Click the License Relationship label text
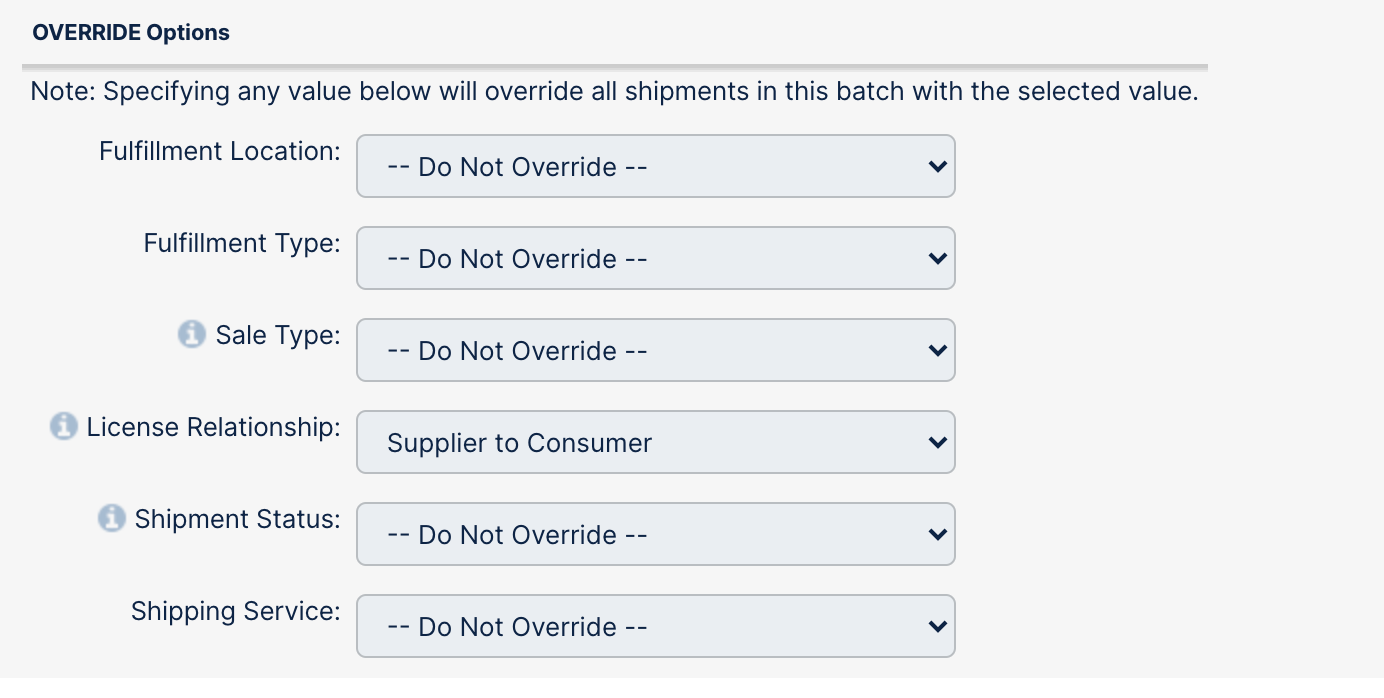Viewport: 1384px width, 698px height. point(213,427)
